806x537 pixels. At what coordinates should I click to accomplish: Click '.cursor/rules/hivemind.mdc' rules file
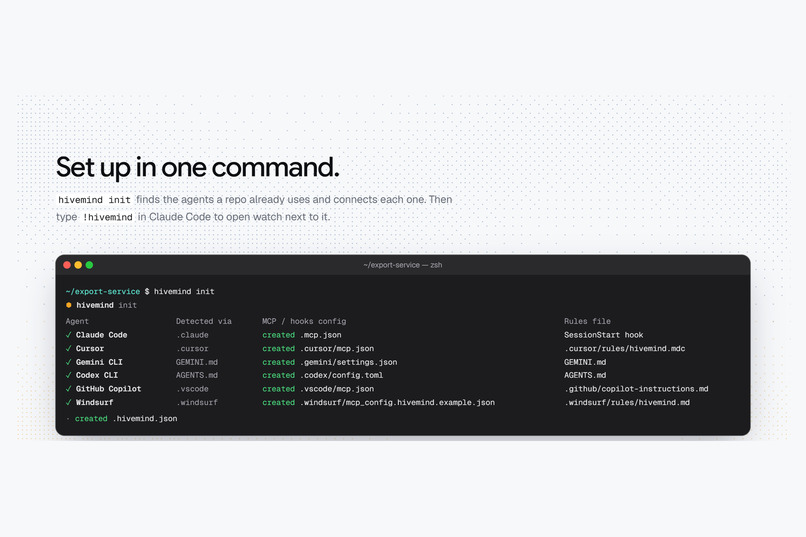[625, 348]
